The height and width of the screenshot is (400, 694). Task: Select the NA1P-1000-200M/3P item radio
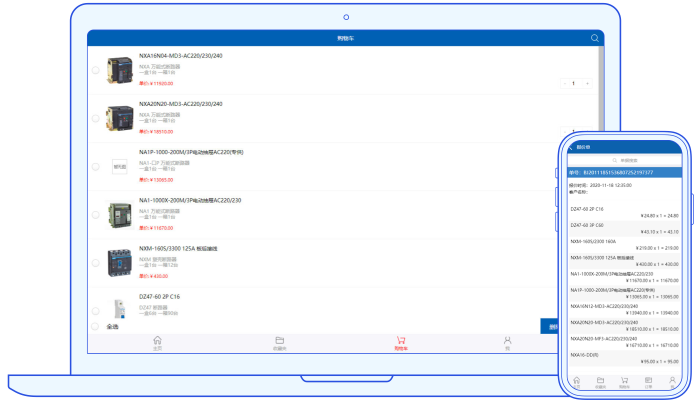(x=96, y=167)
